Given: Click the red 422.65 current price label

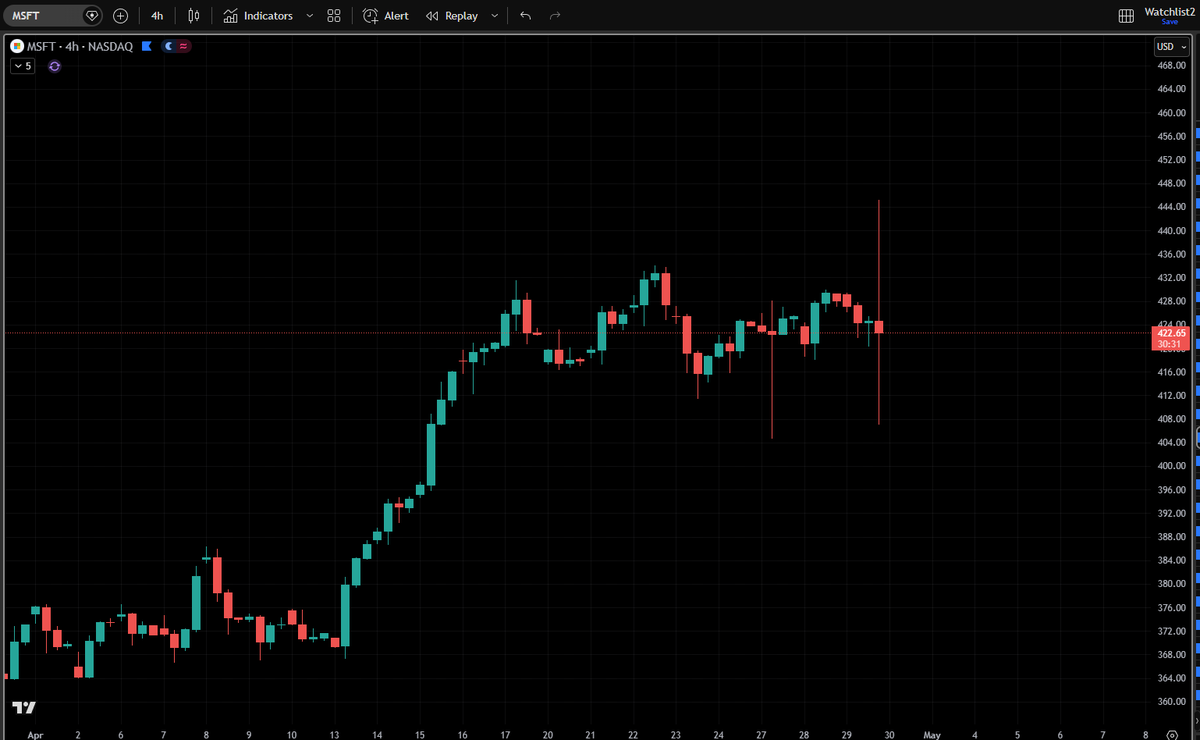Looking at the screenshot, I should point(1170,332).
